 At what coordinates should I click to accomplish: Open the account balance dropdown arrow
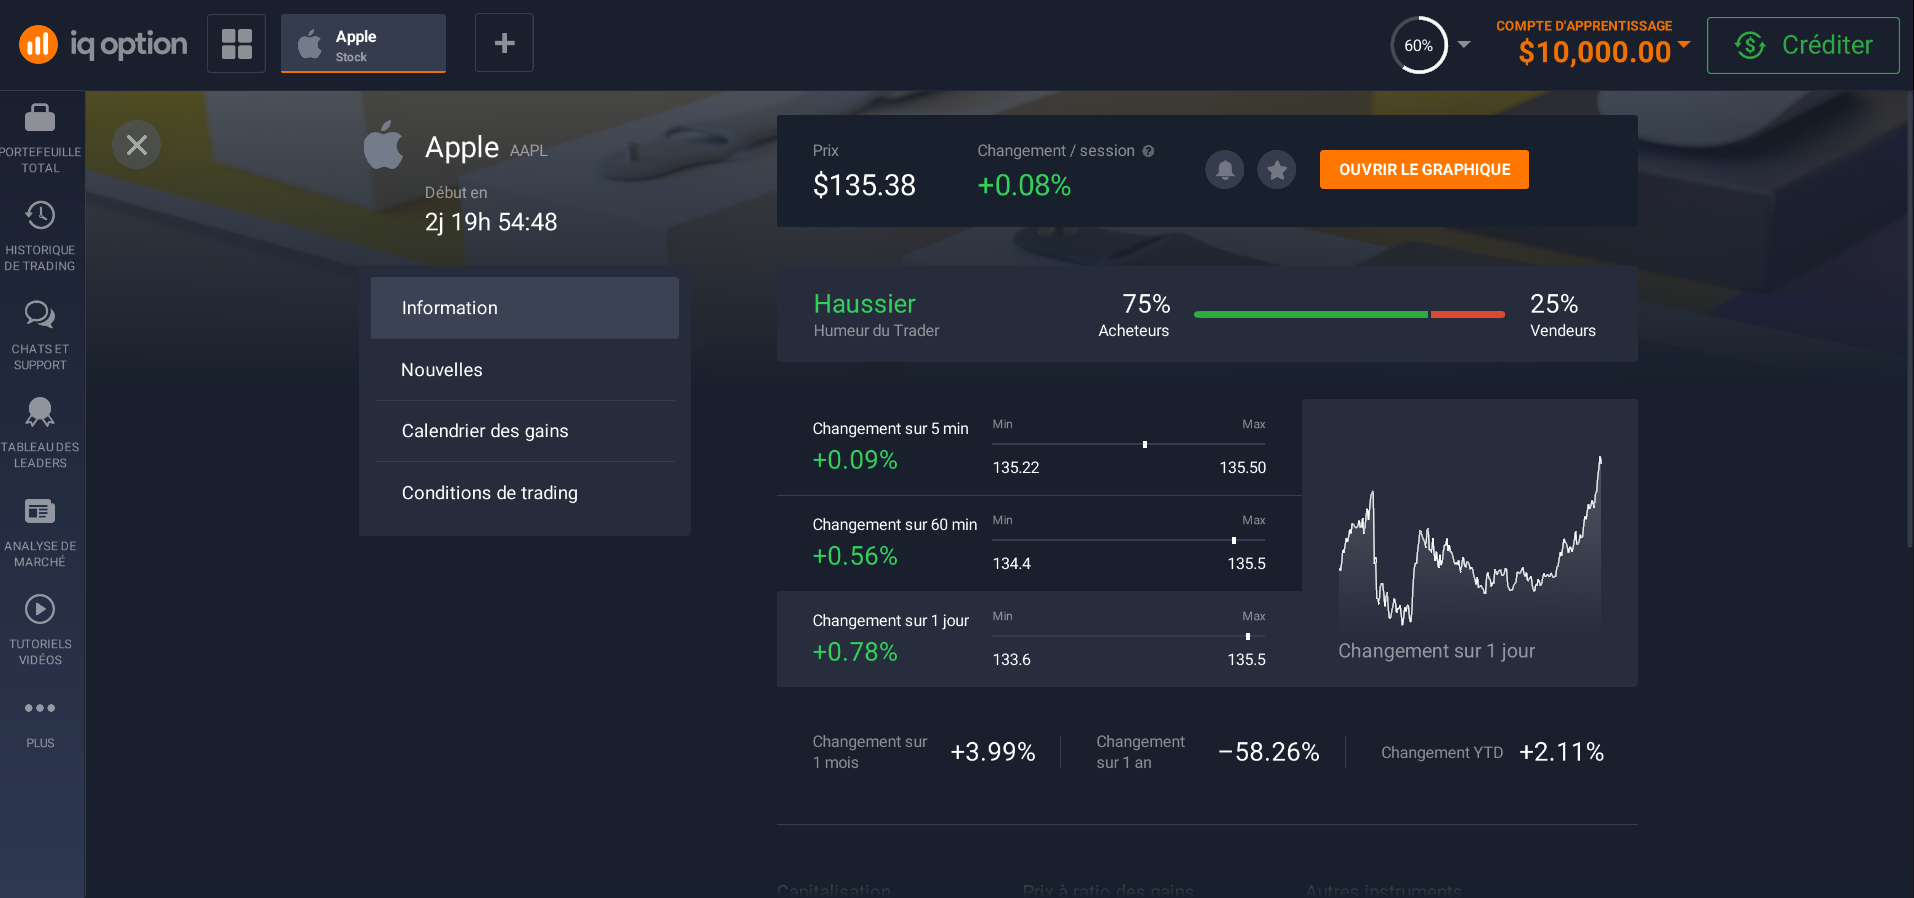click(1684, 44)
